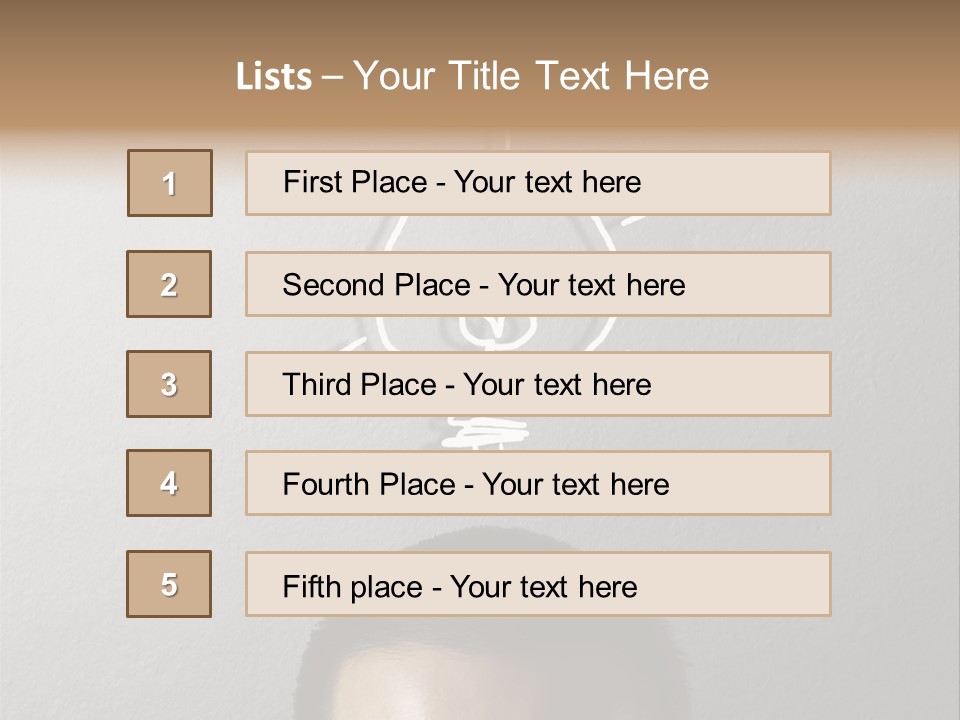This screenshot has height=720, width=960.
Task: Click the 'Fifth place' words
Action: pos(351,586)
